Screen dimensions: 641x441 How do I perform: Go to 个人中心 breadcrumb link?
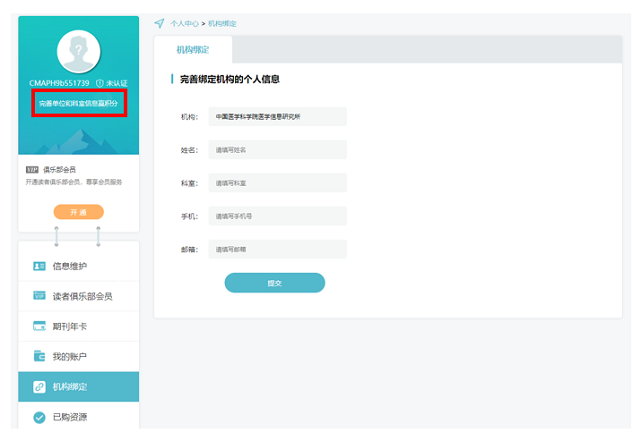pyautogui.click(x=184, y=24)
